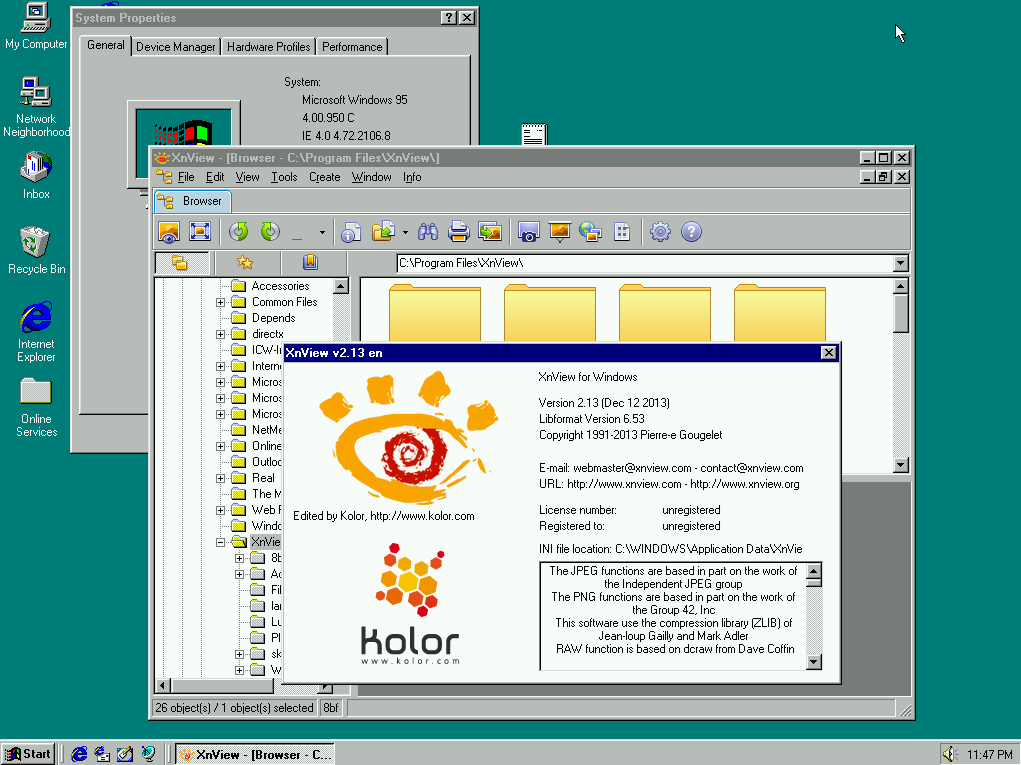Click the Print icon in XnView toolbar
1021x765 pixels.
459,232
